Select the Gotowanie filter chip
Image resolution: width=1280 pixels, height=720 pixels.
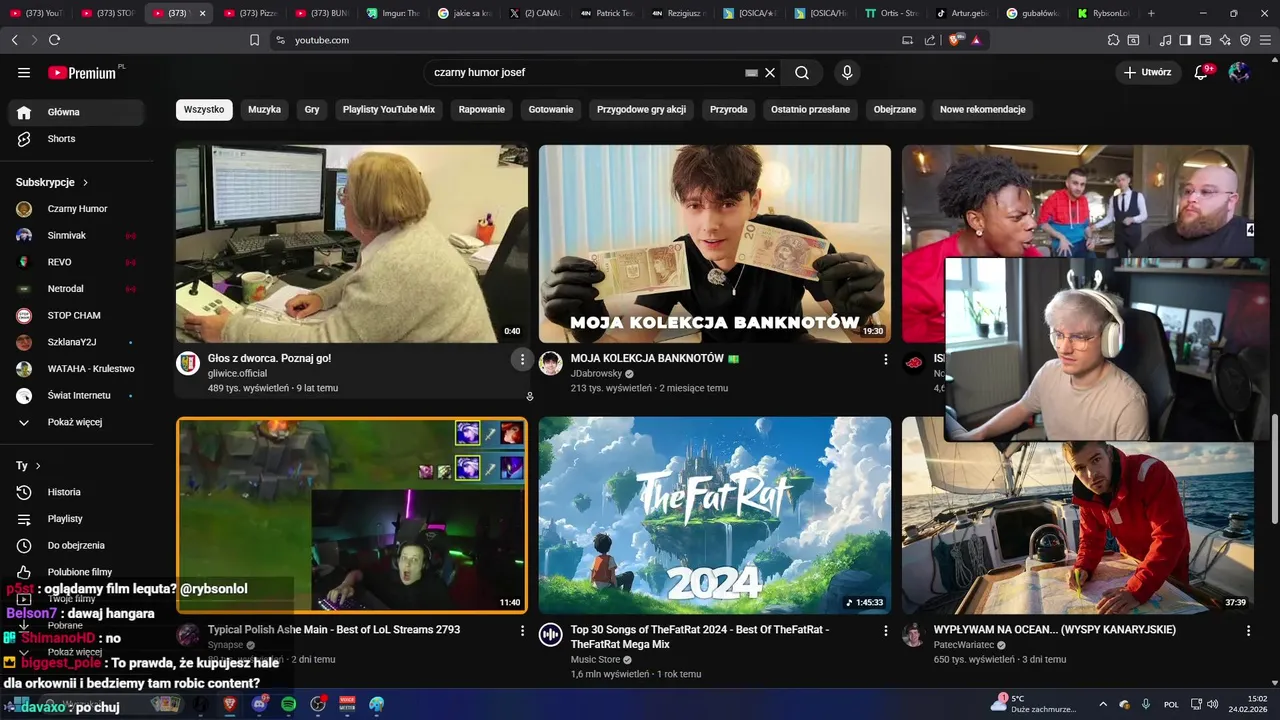pos(551,109)
